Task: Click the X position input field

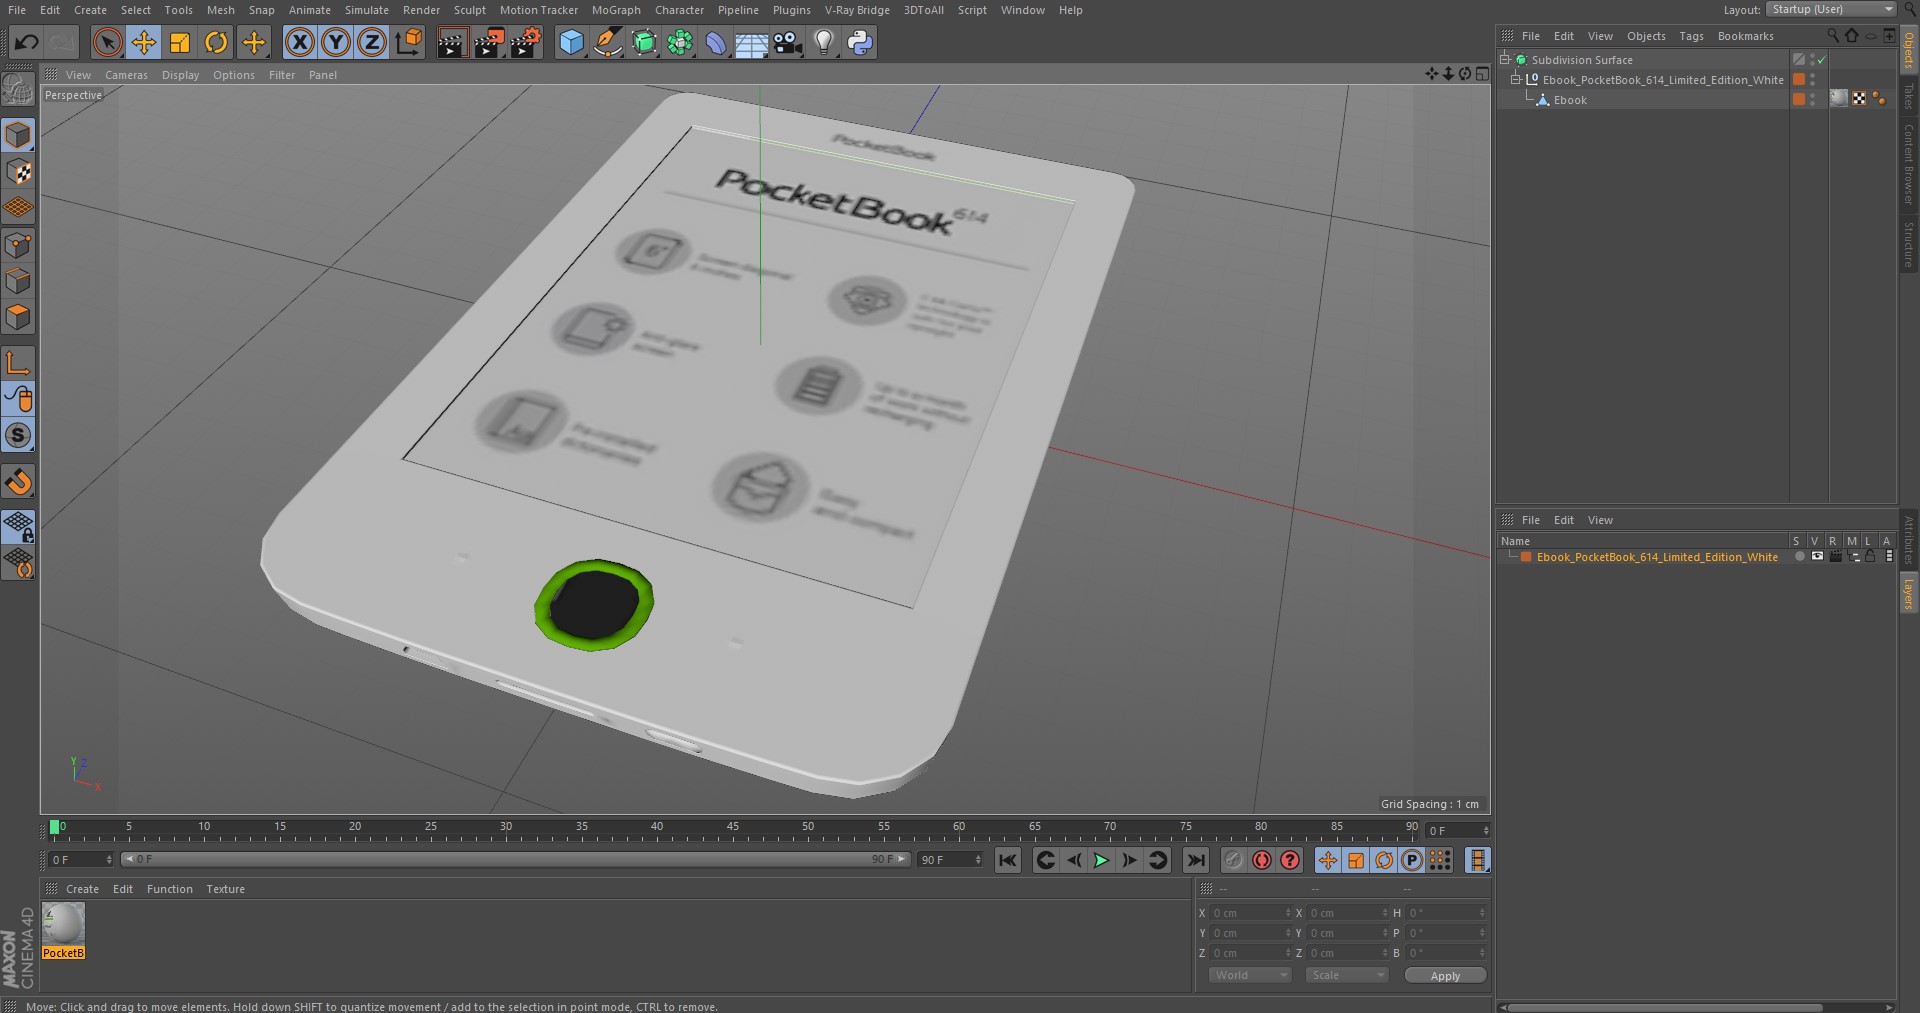Action: click(1250, 913)
